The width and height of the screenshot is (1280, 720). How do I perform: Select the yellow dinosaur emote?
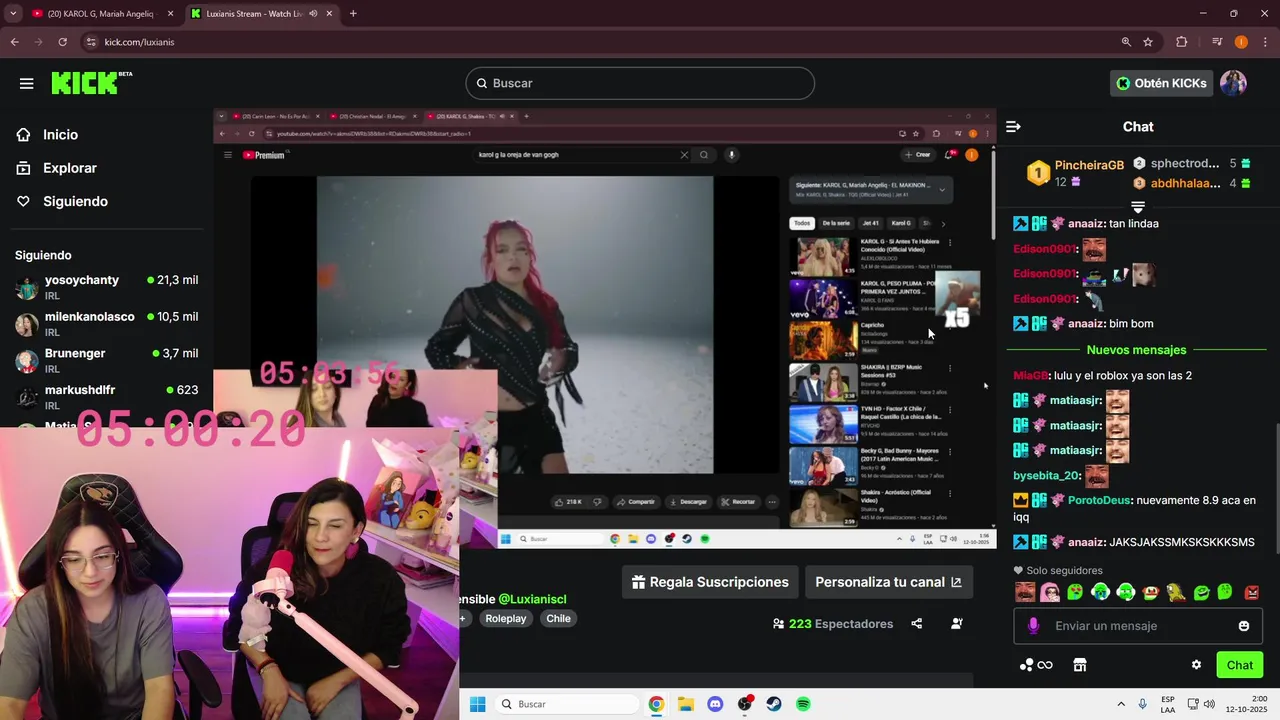point(1176,592)
